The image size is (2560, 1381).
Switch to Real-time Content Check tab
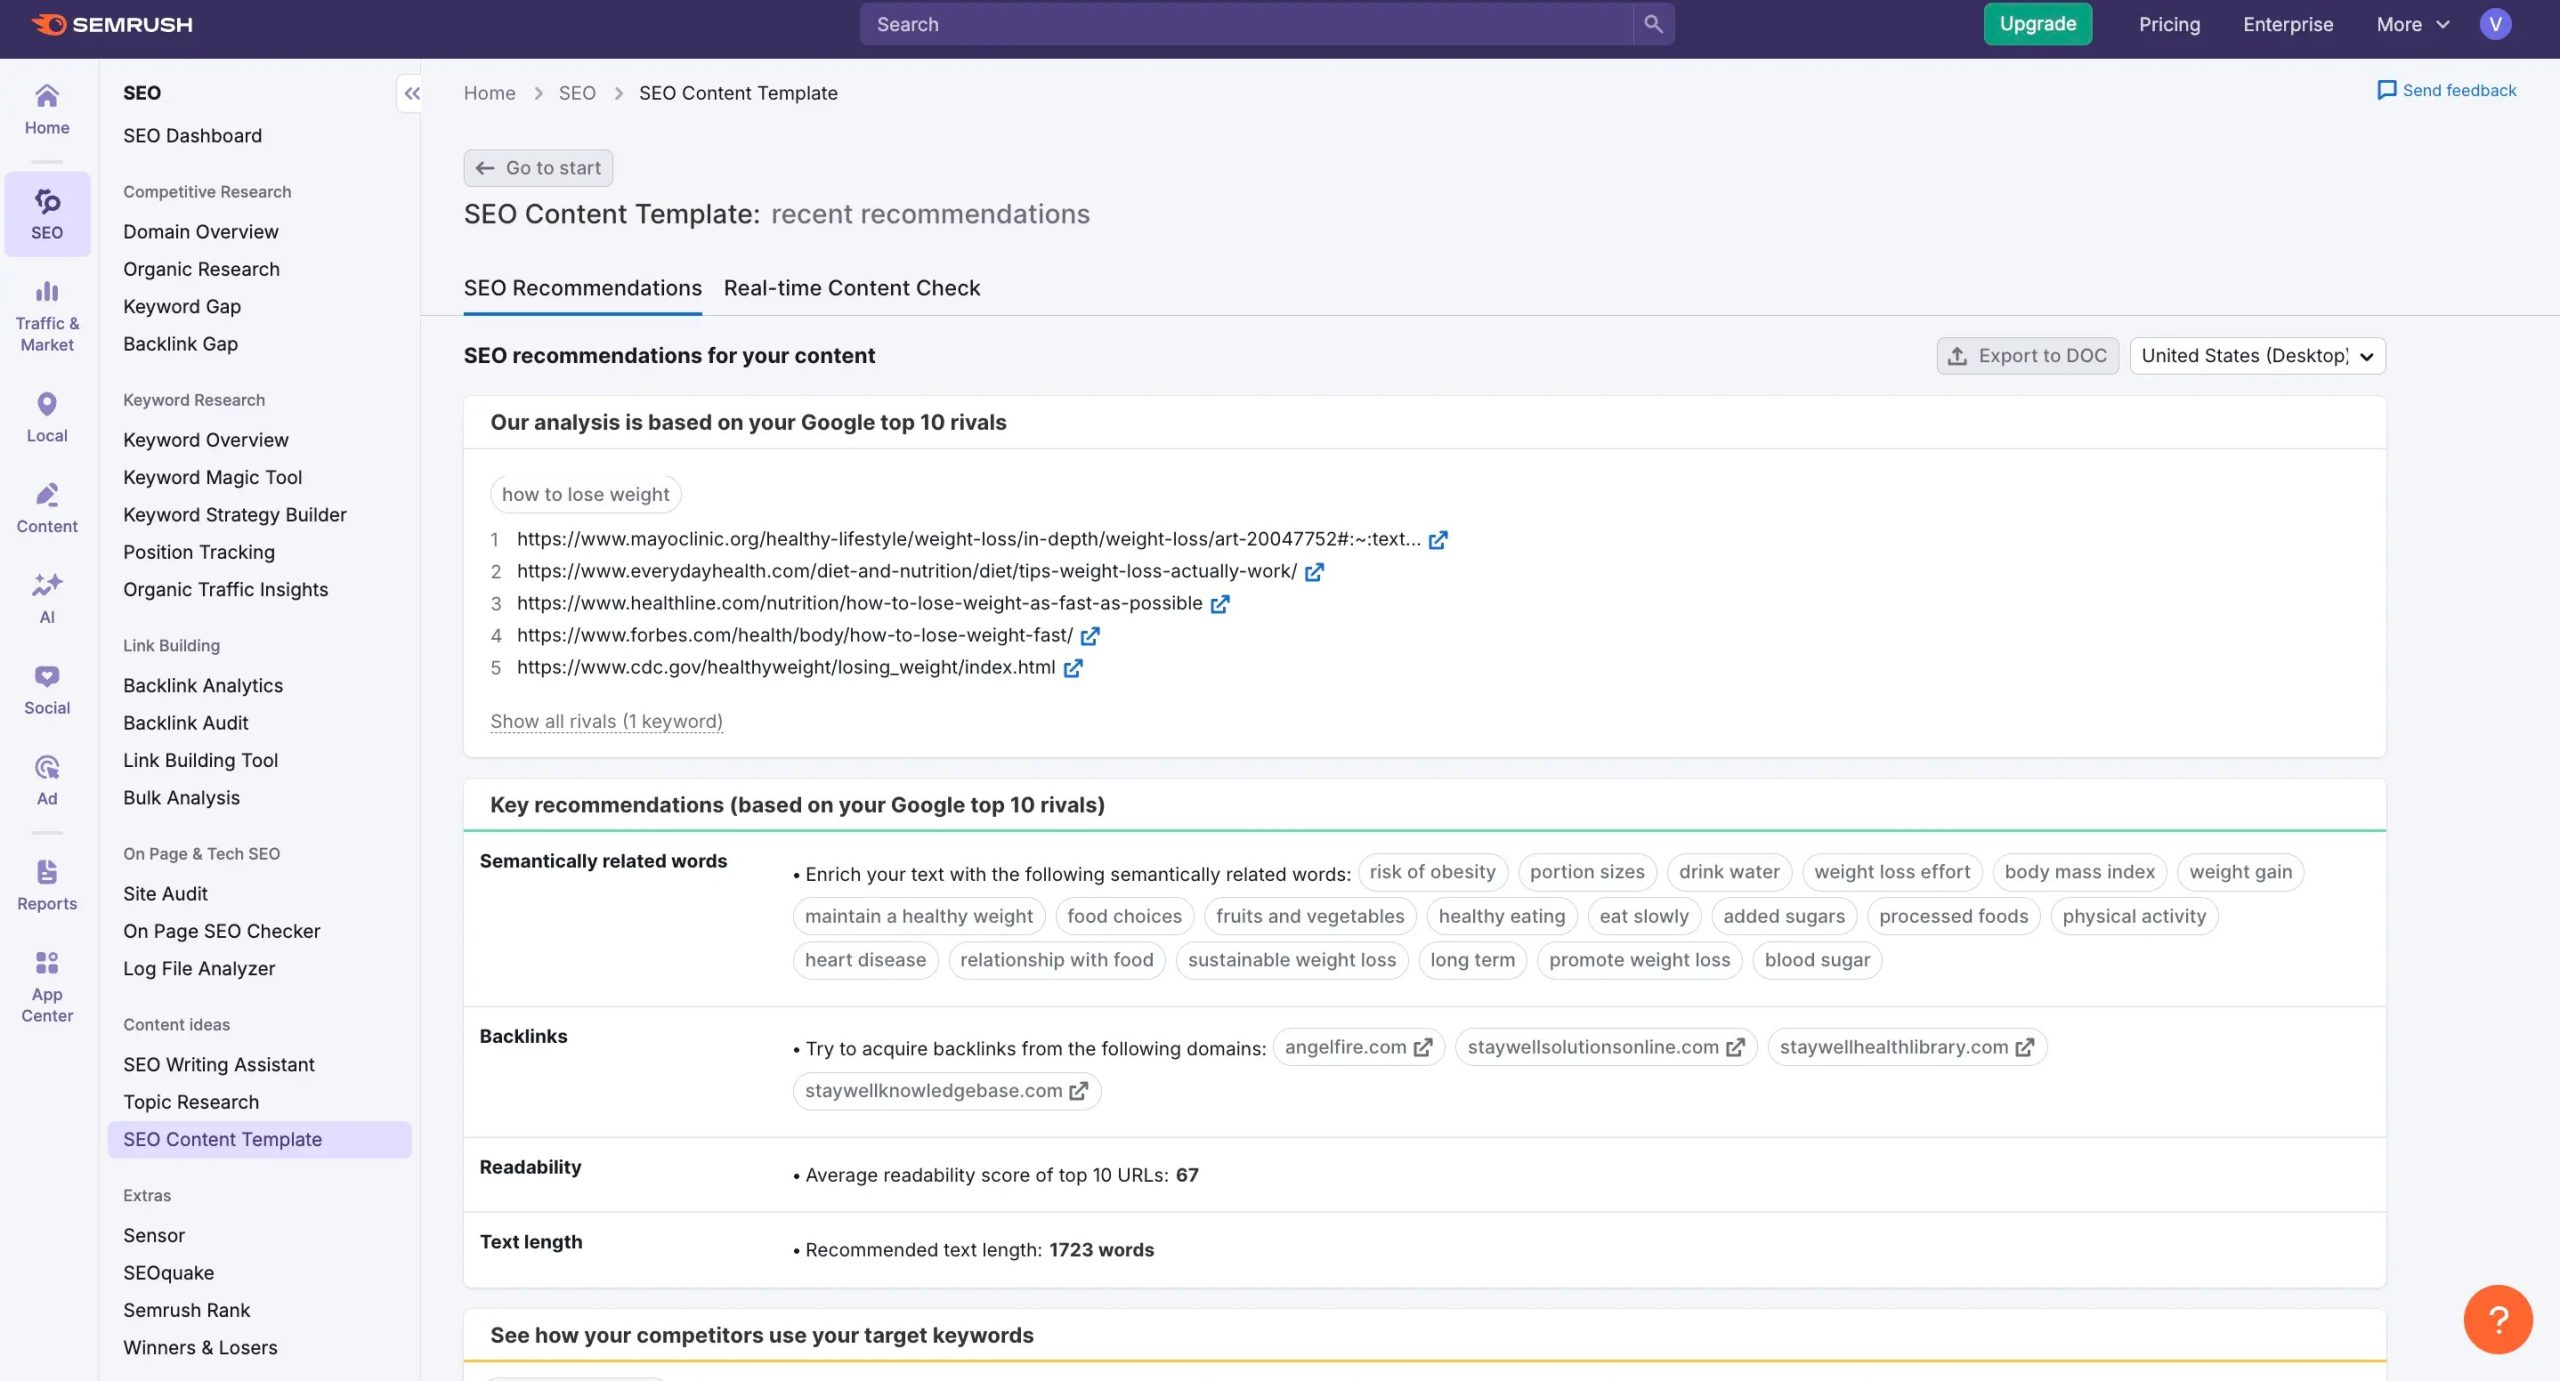851,288
